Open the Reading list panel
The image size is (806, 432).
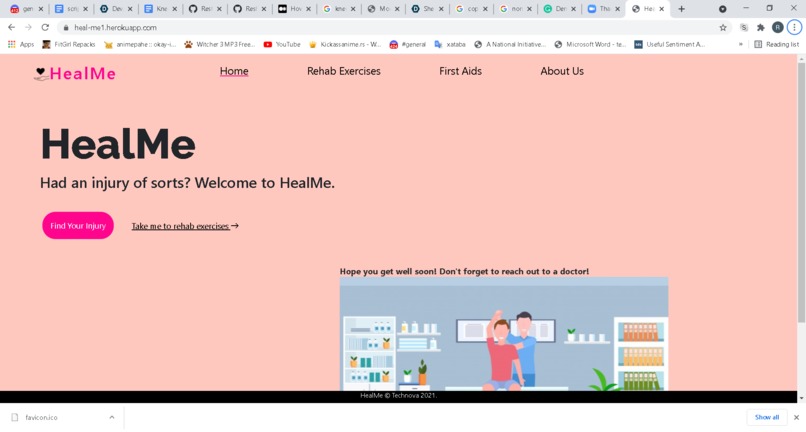click(776, 44)
